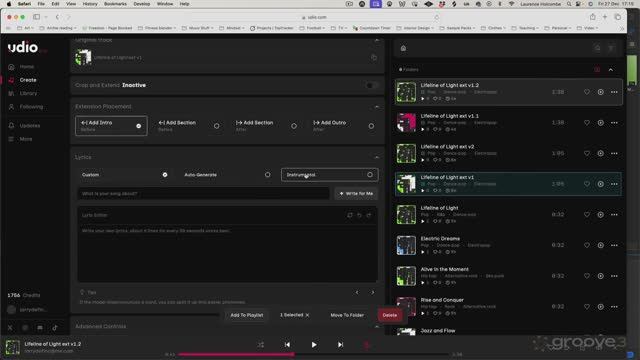Select Add Section Before placement
Screen dimensions: 640x360
[189, 126]
